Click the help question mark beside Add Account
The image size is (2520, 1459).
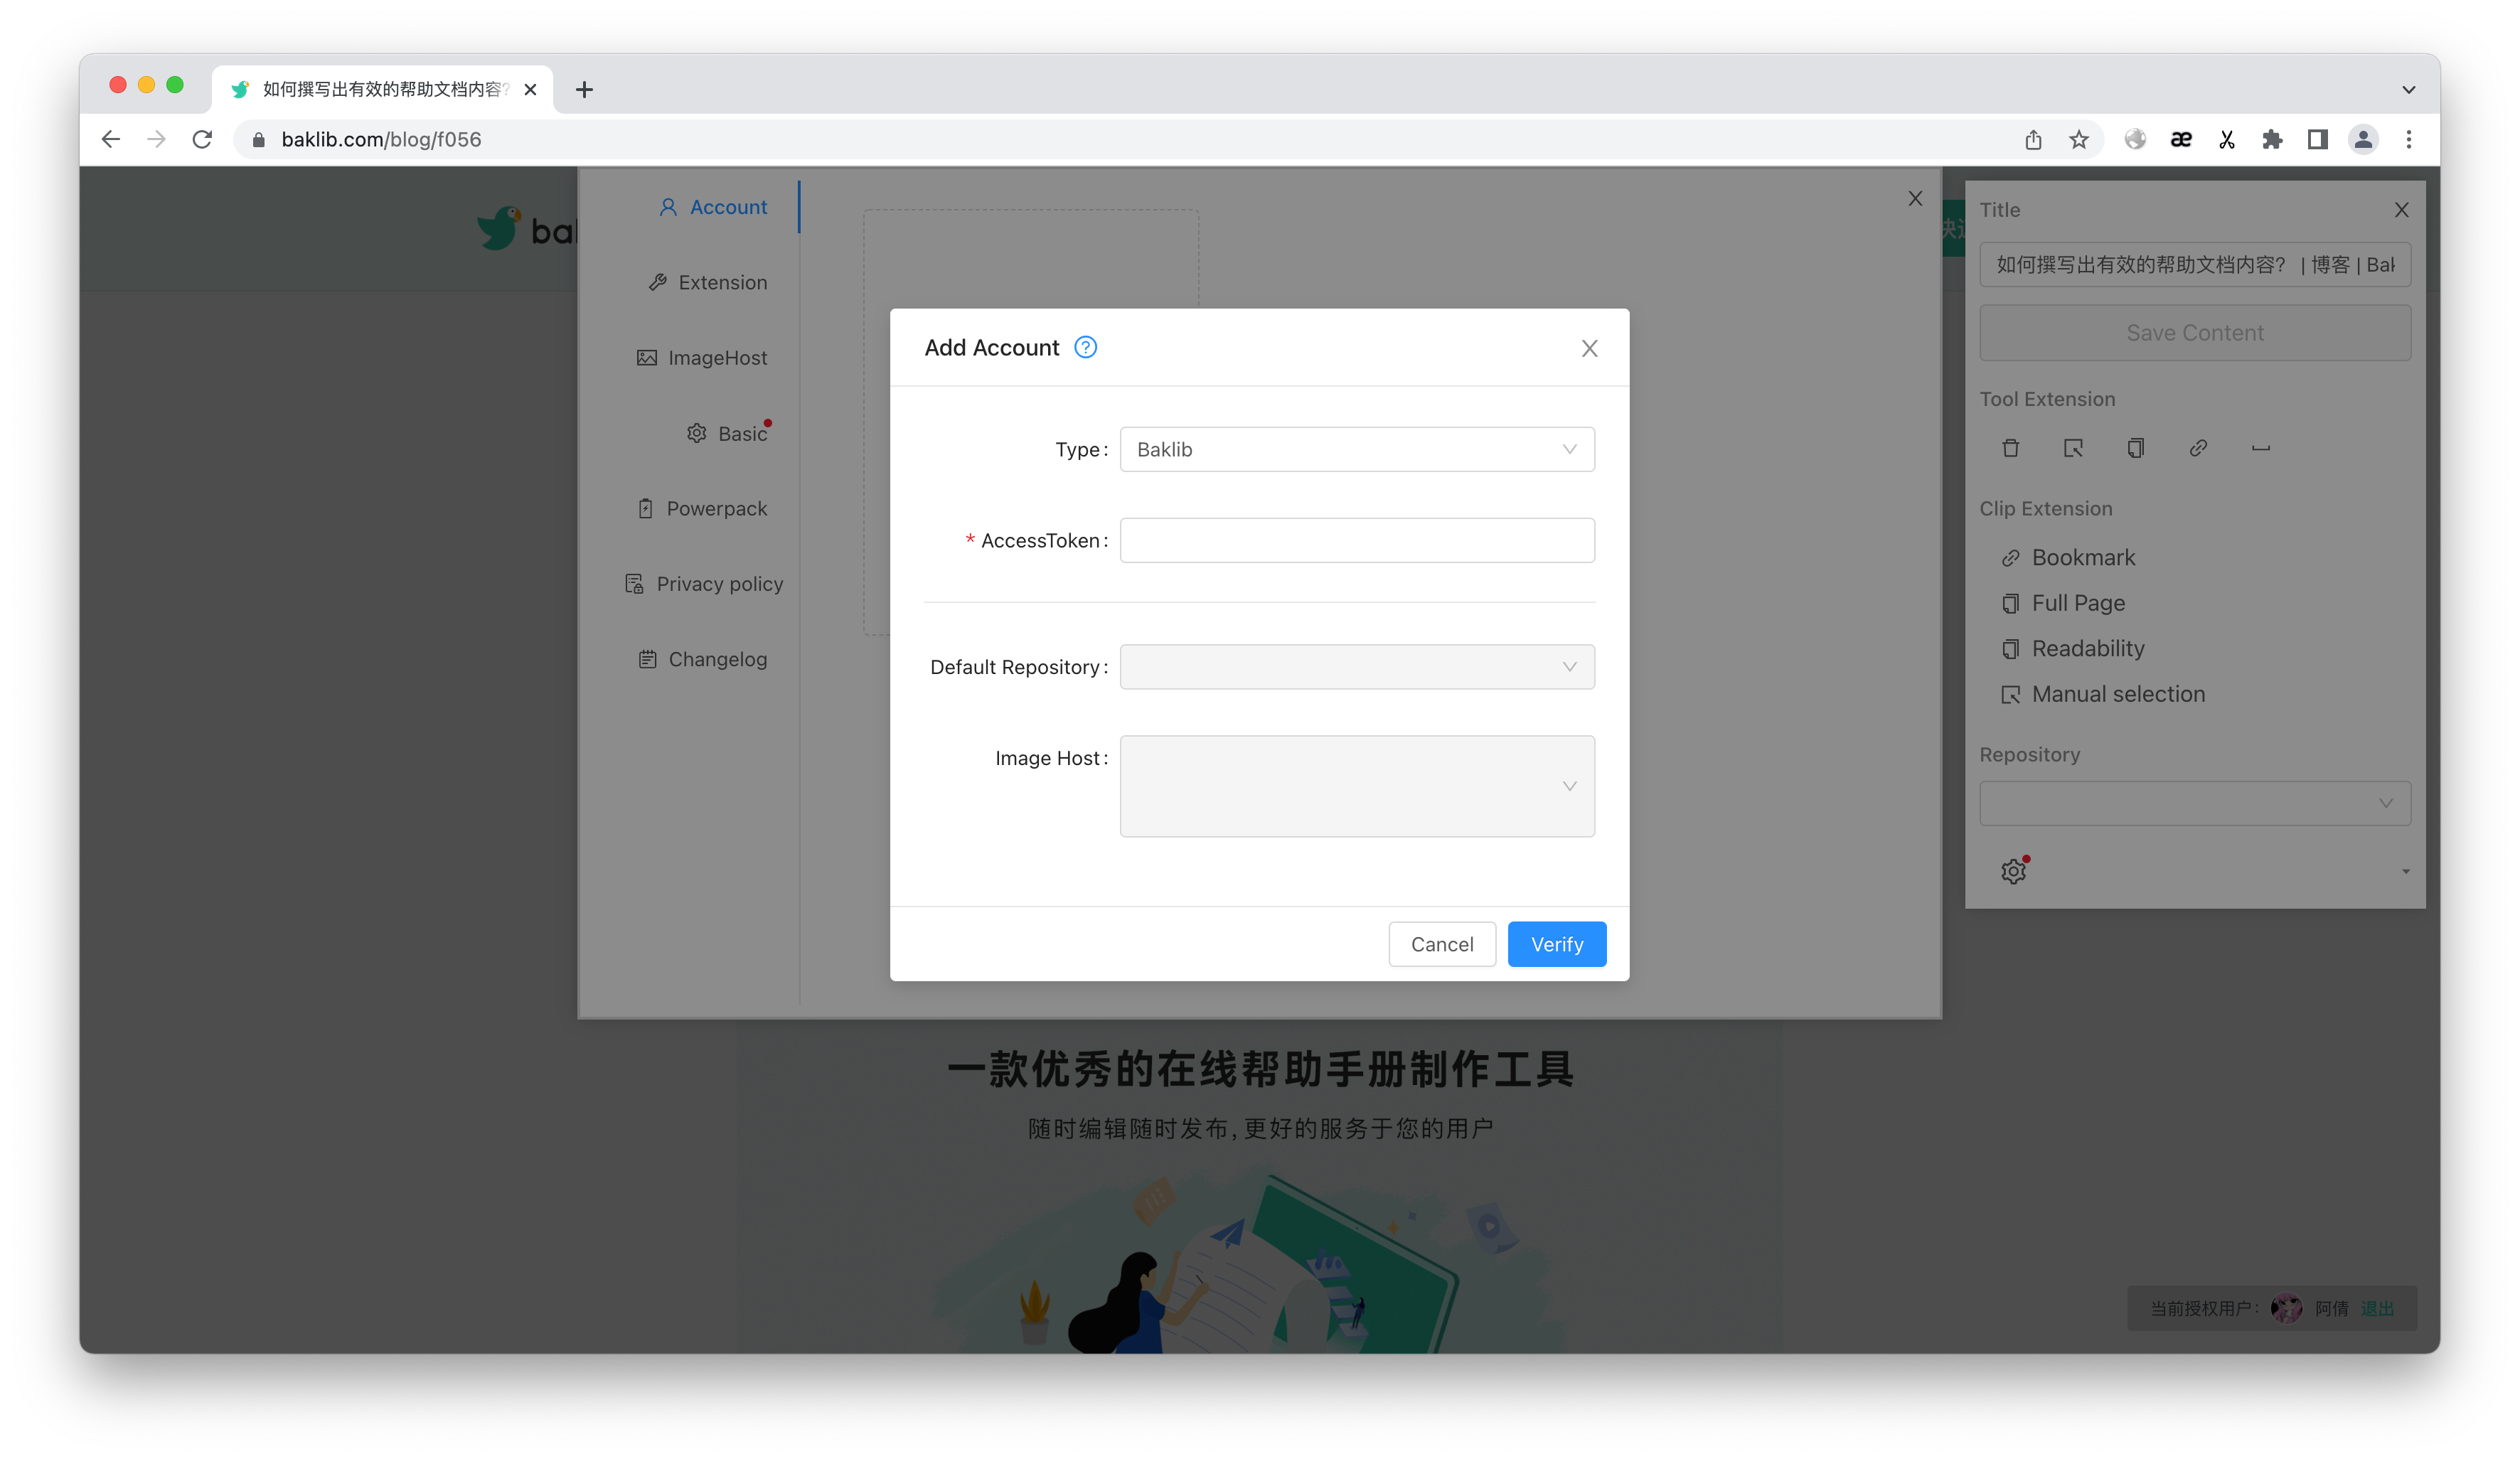coord(1085,347)
